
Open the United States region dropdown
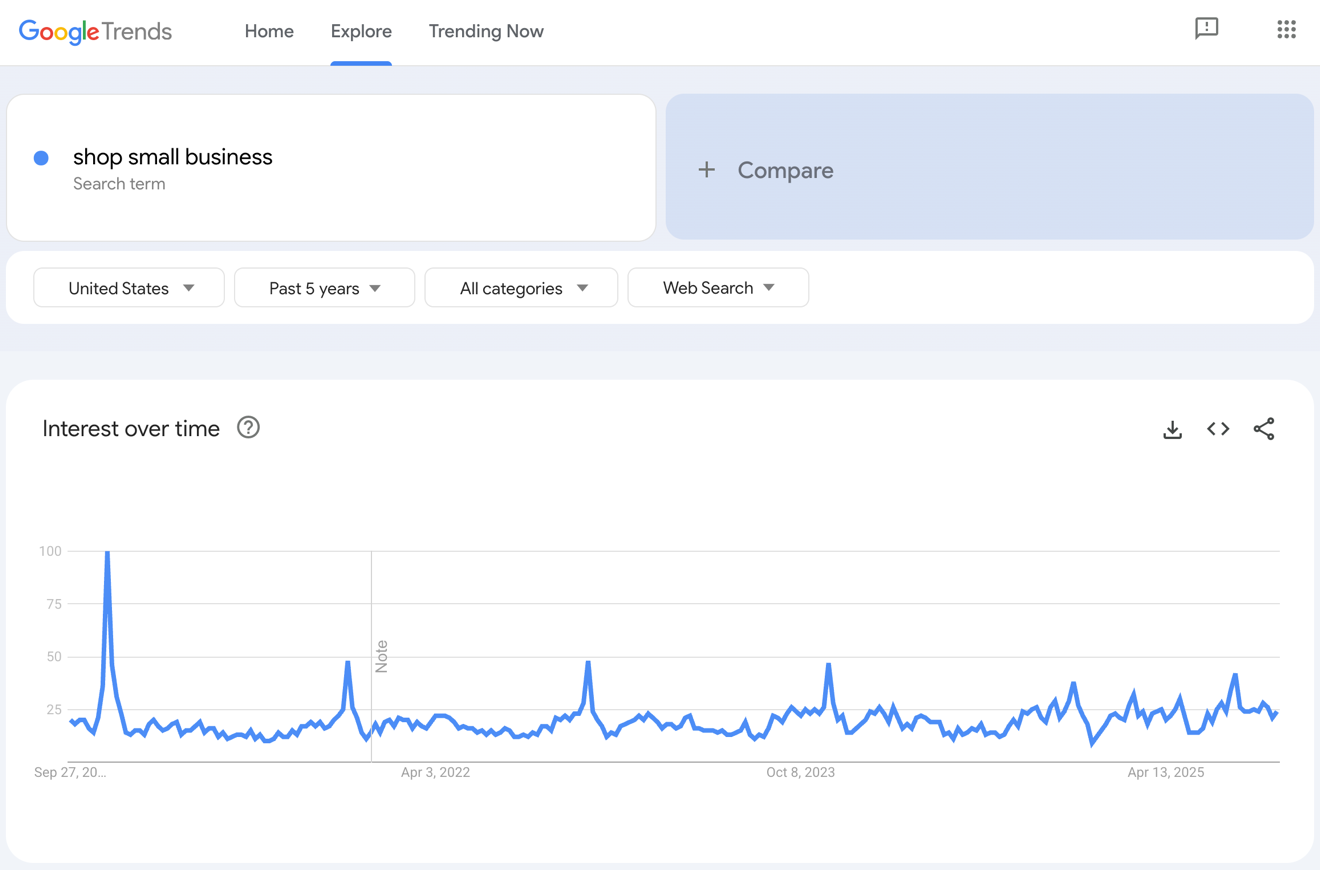pyautogui.click(x=128, y=287)
